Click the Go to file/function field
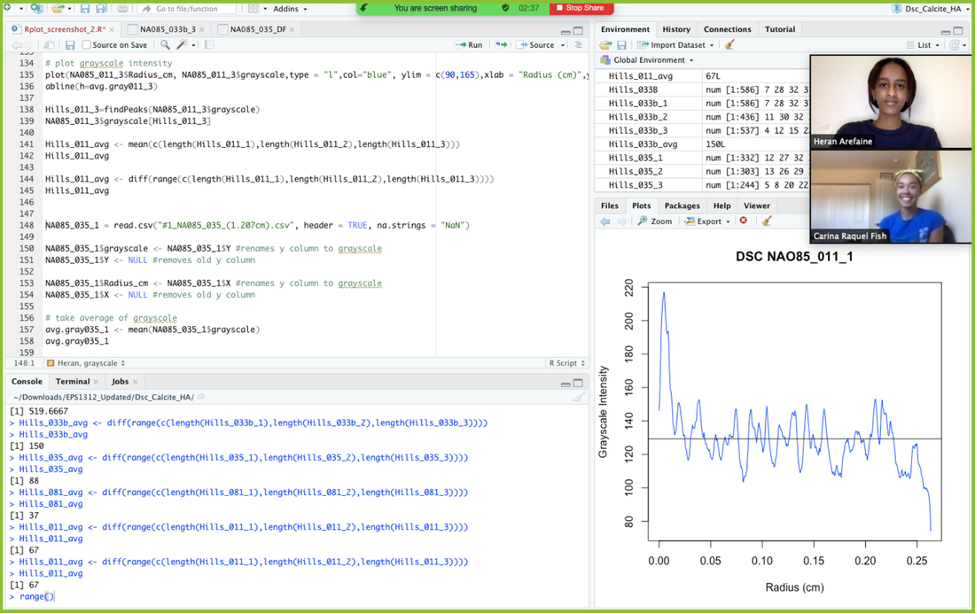Image resolution: width=977 pixels, height=614 pixels. (186, 9)
